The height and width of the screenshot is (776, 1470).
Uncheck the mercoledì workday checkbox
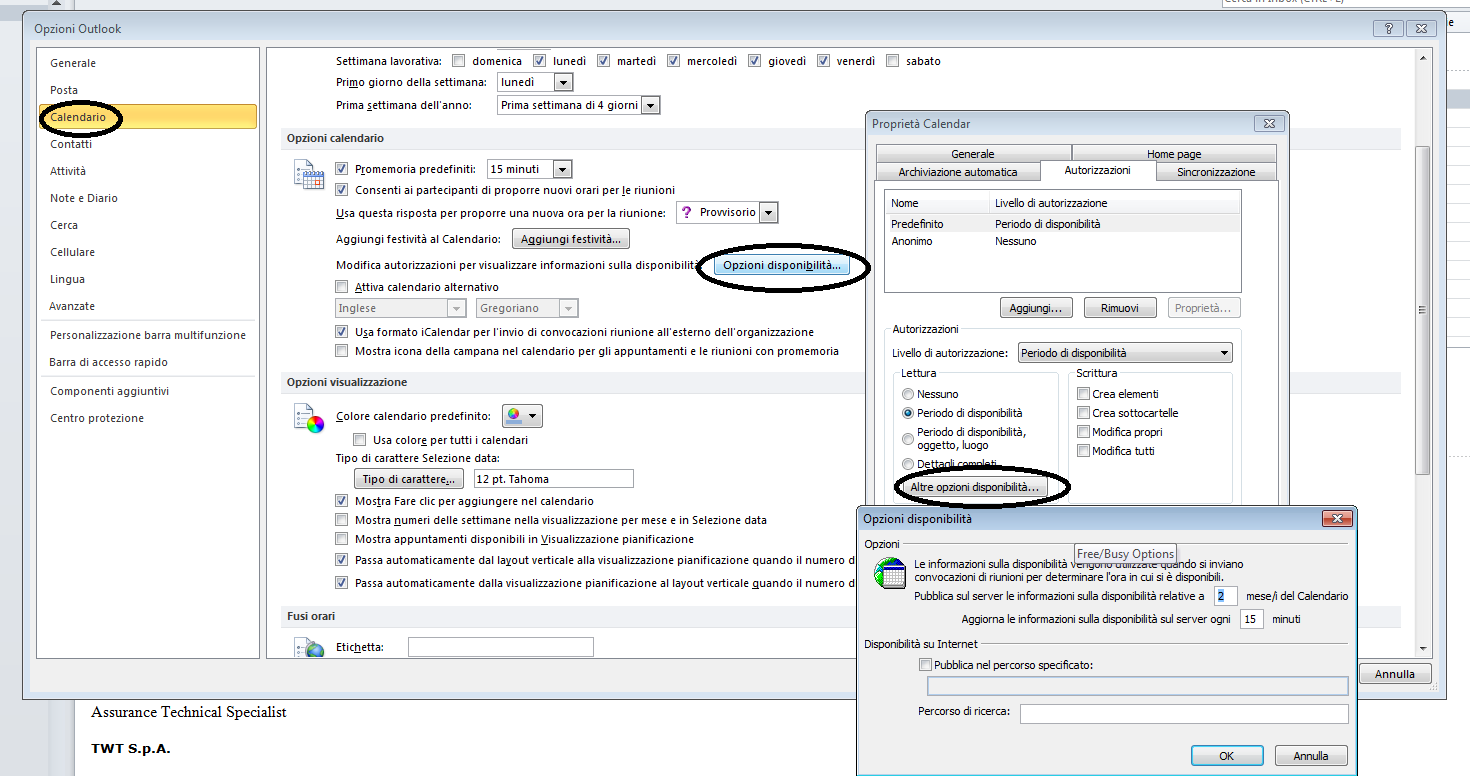pos(674,61)
